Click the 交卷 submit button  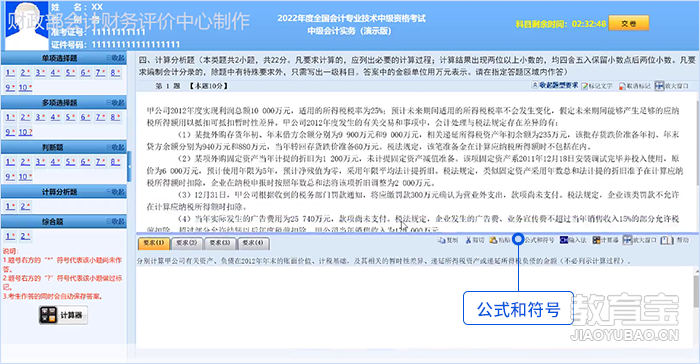[629, 24]
